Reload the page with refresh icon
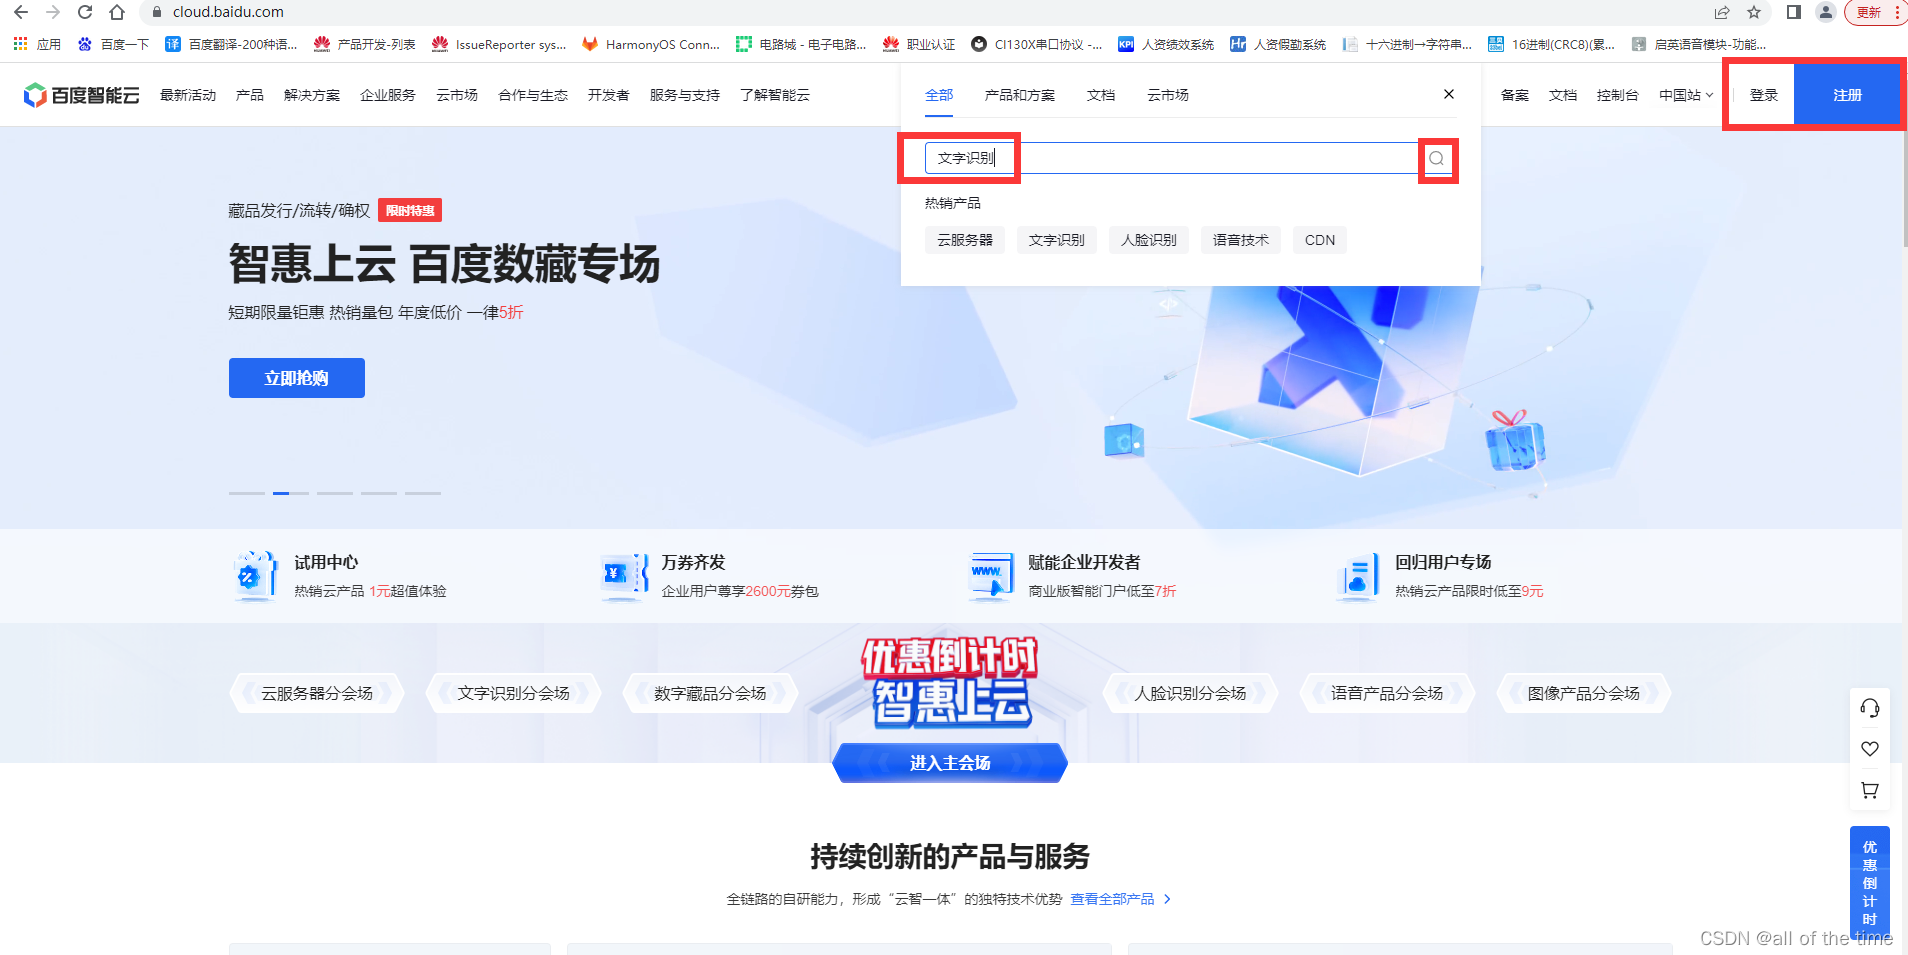The width and height of the screenshot is (1908, 955). (85, 12)
